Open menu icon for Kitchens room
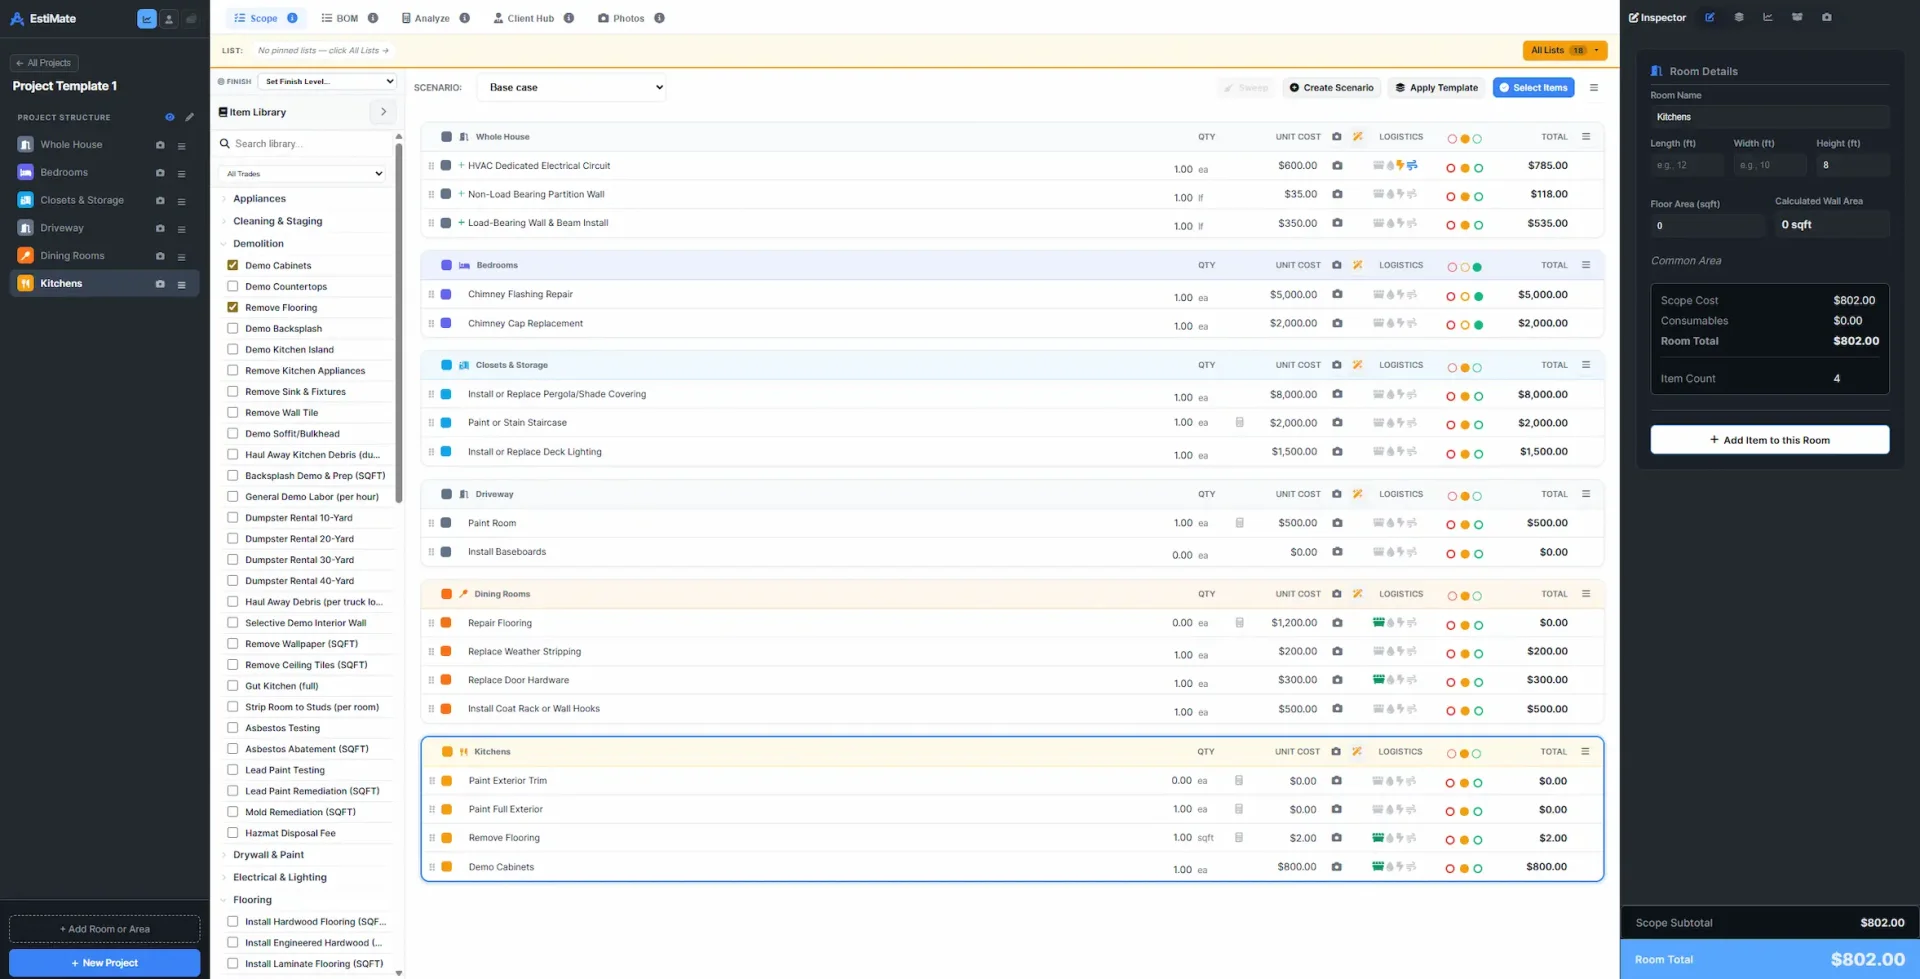 click(181, 284)
